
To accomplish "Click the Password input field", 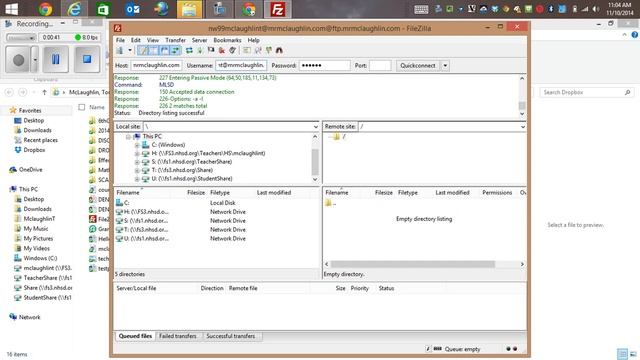I will tap(324, 65).
